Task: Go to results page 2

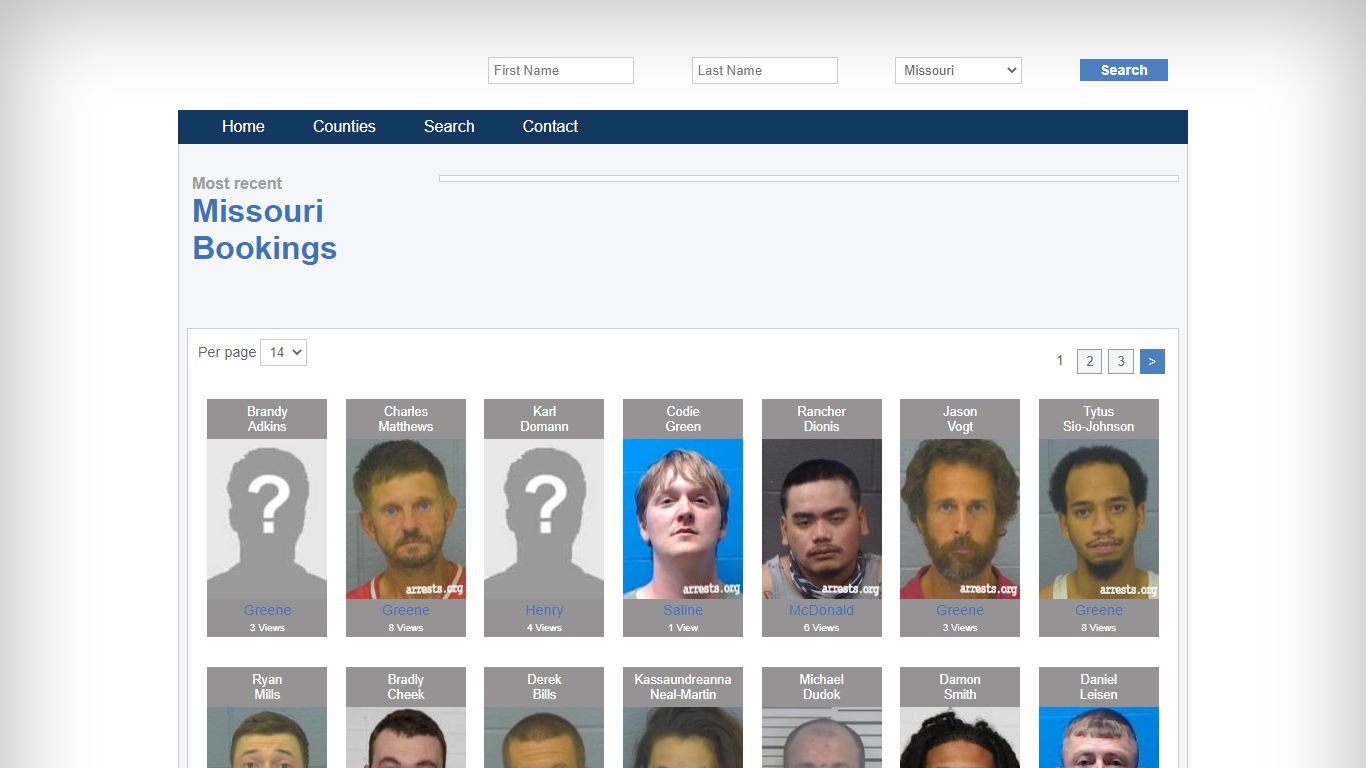Action: tap(1089, 361)
